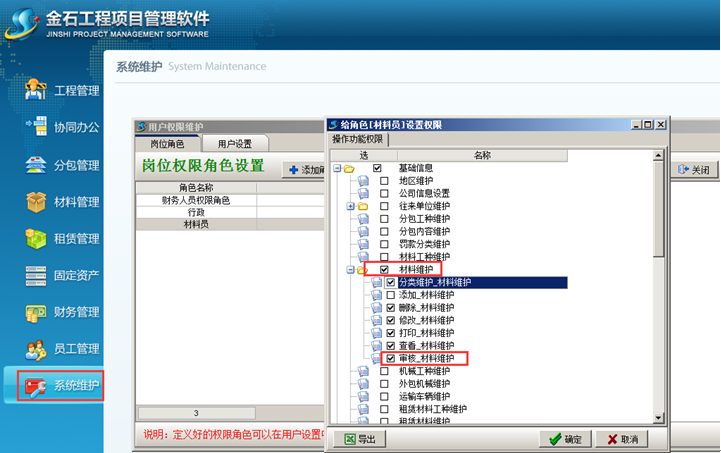This screenshot has width=721, height=453.
Task: Tick the 地区维护 checkbox
Action: point(384,181)
